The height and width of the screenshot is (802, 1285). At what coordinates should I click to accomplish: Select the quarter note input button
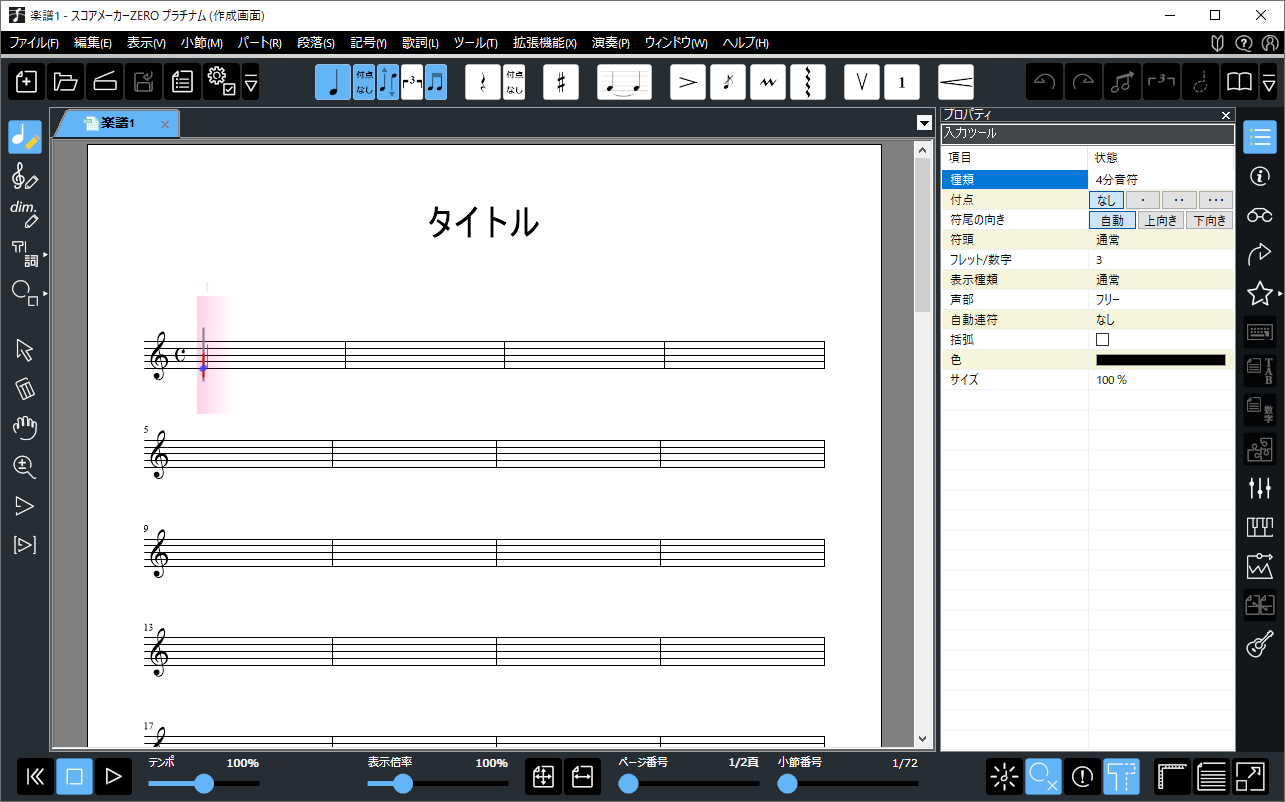pyautogui.click(x=333, y=82)
